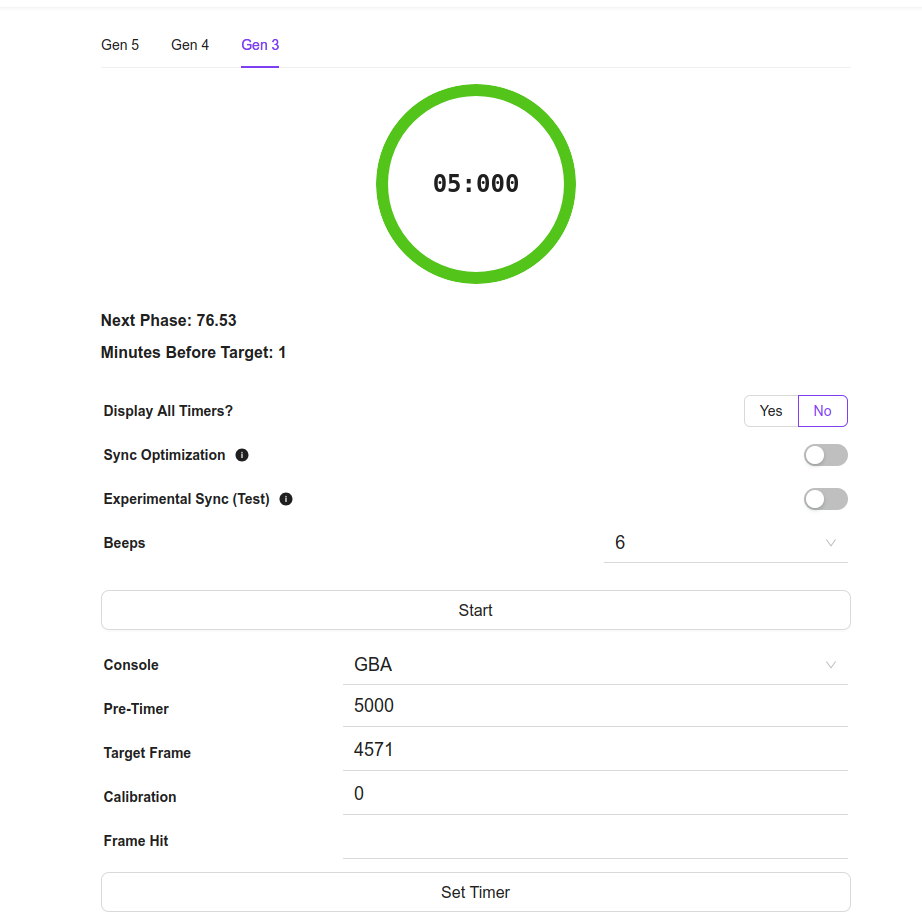922x924 pixels.
Task: Click the "Calibration" label
Action: pyautogui.click(x=140, y=797)
